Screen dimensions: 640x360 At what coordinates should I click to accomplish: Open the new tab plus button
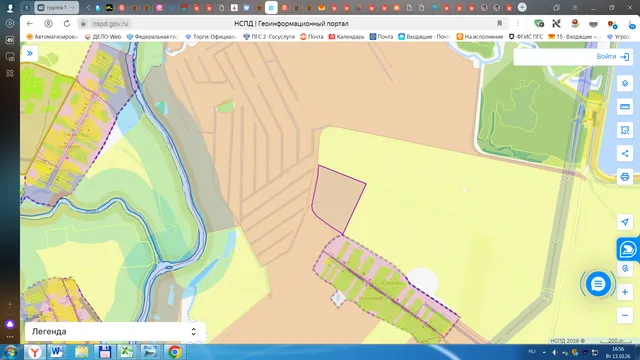pos(522,7)
